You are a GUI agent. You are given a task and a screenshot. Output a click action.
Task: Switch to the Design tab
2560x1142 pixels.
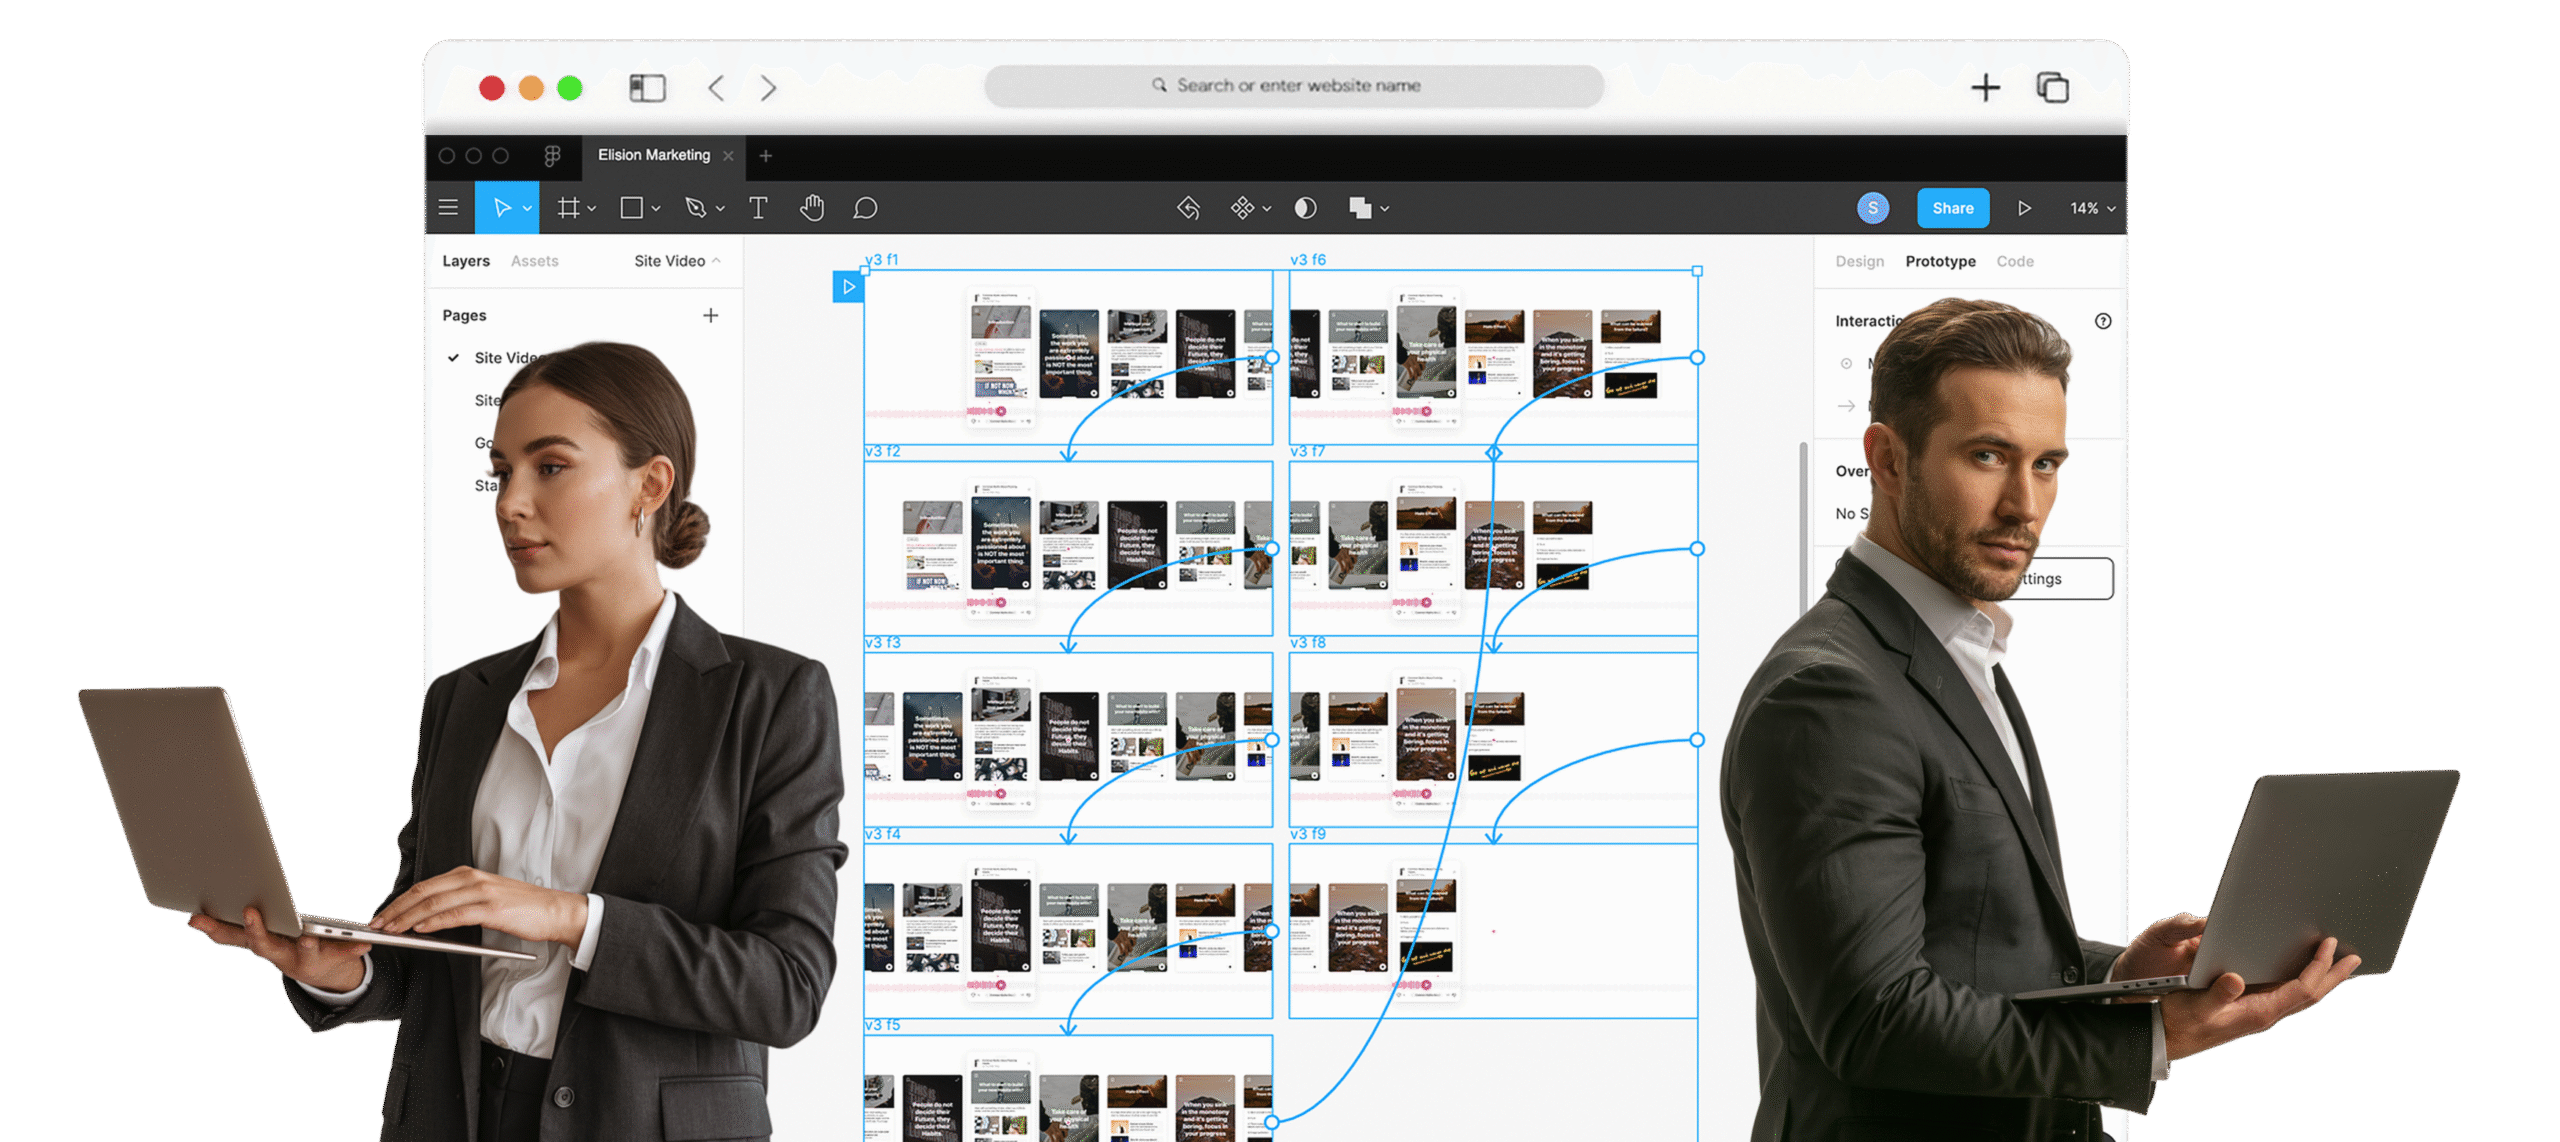1859,261
